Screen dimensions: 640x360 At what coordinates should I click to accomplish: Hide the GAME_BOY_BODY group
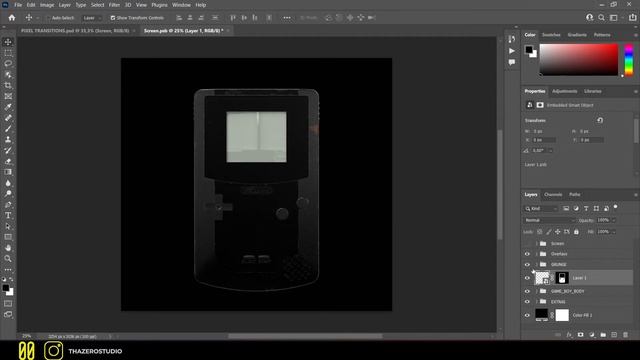point(527,291)
